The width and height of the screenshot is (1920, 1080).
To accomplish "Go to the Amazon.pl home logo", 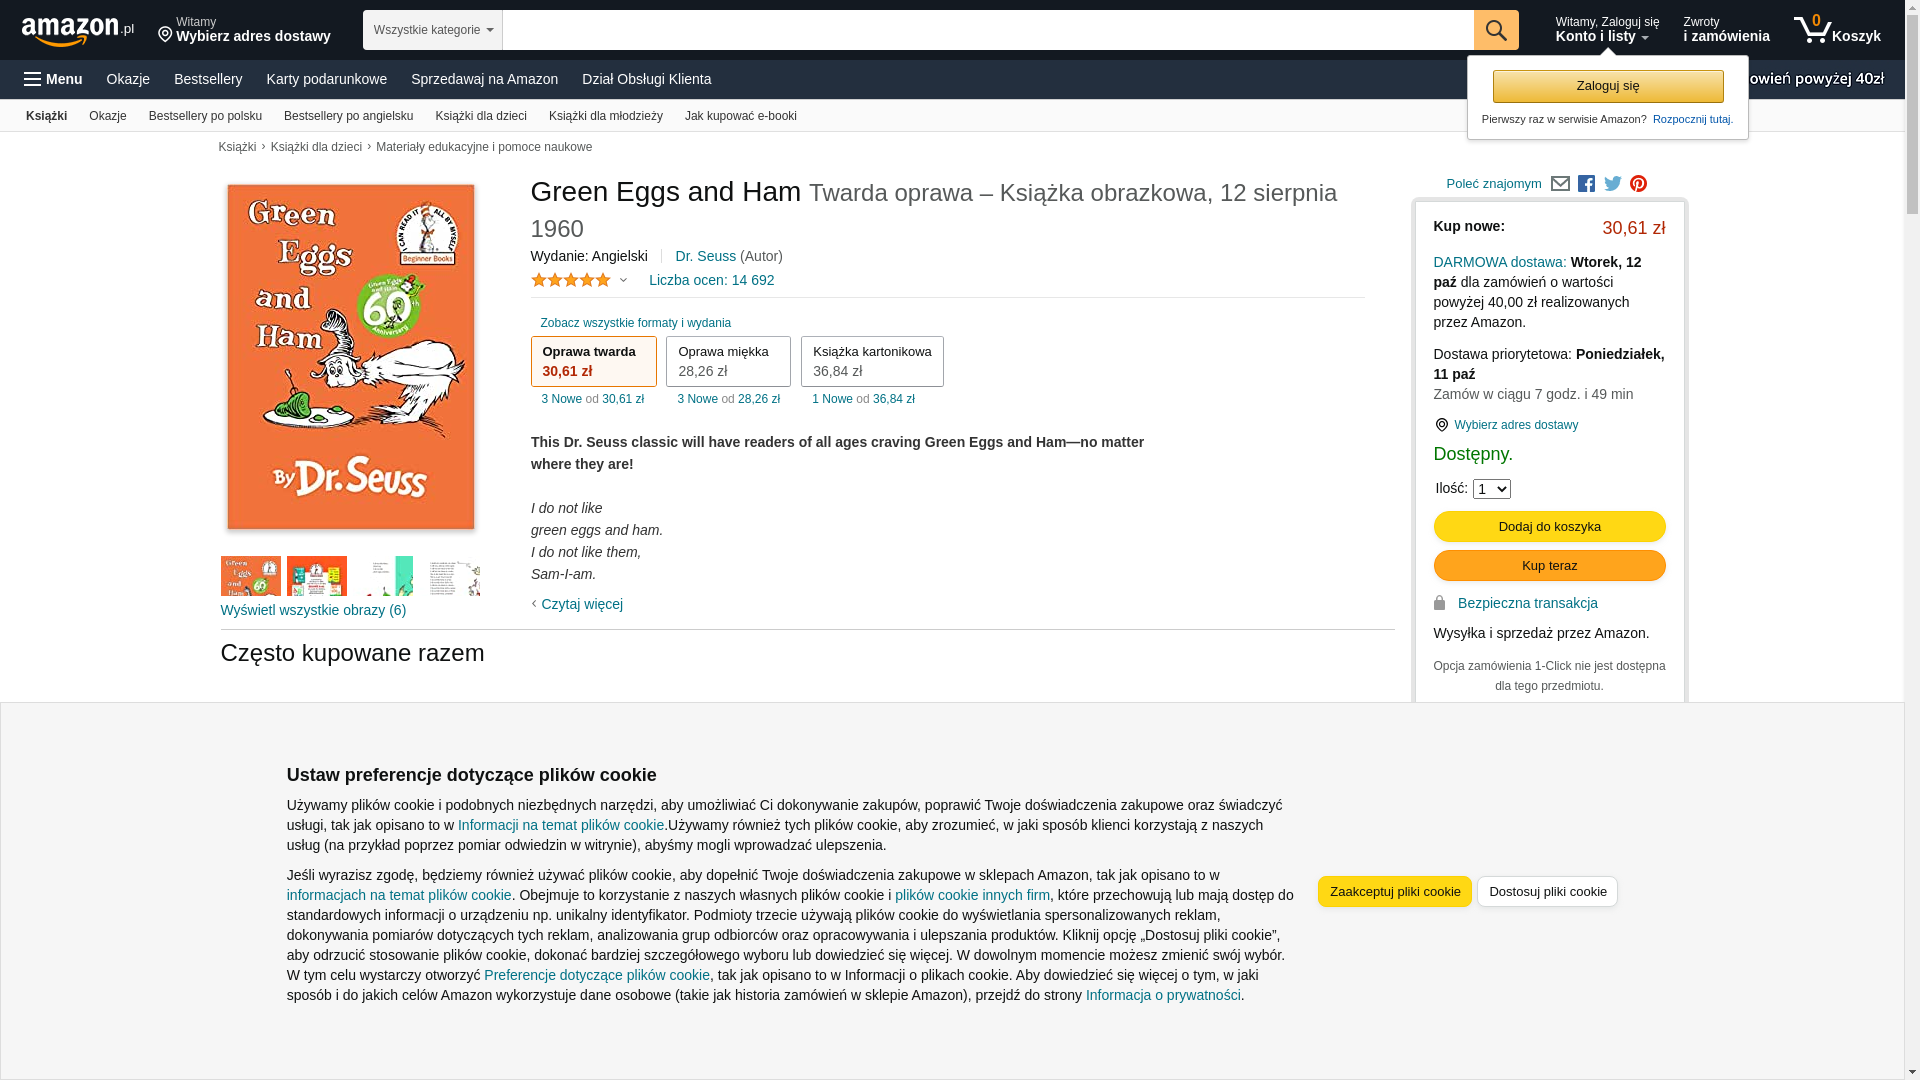I will [77, 30].
